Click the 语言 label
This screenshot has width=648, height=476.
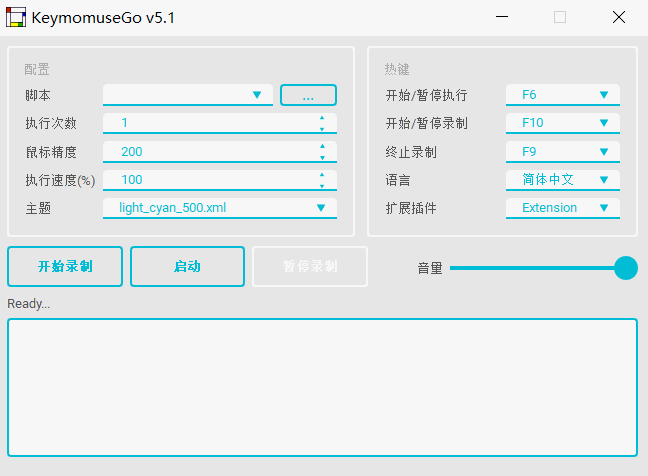(398, 181)
